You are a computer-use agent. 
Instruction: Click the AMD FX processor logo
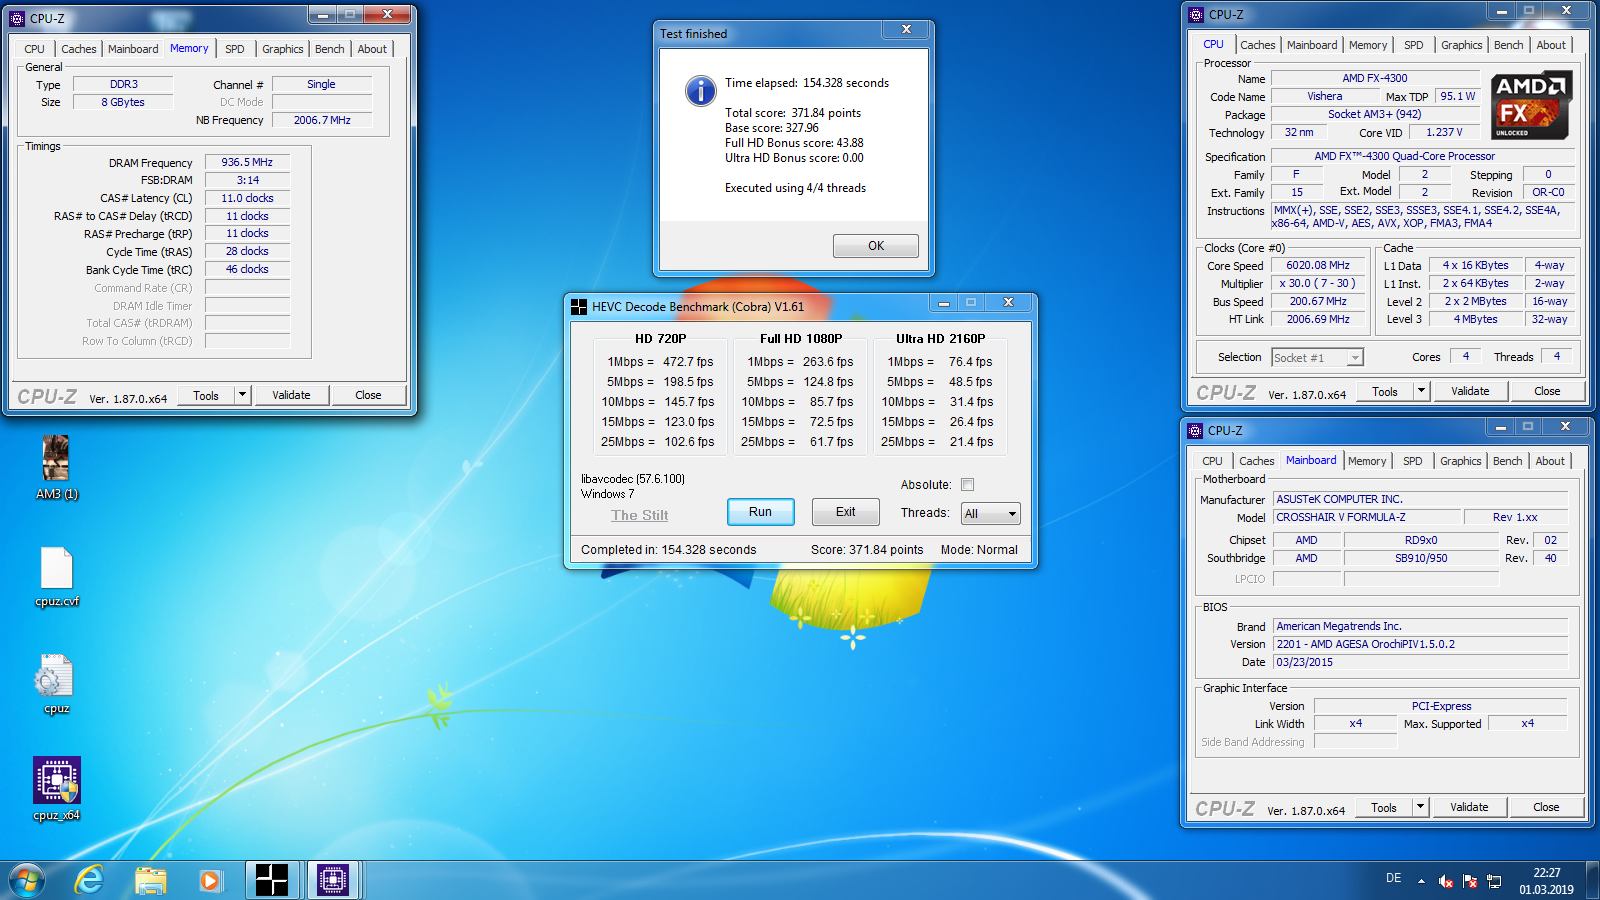pyautogui.click(x=1531, y=105)
